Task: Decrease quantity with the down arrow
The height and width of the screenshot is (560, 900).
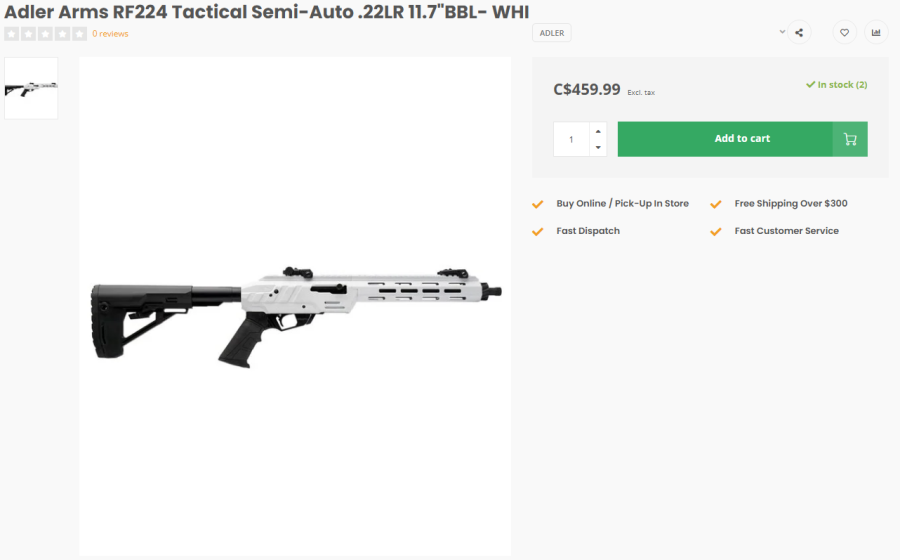Action: point(597,147)
